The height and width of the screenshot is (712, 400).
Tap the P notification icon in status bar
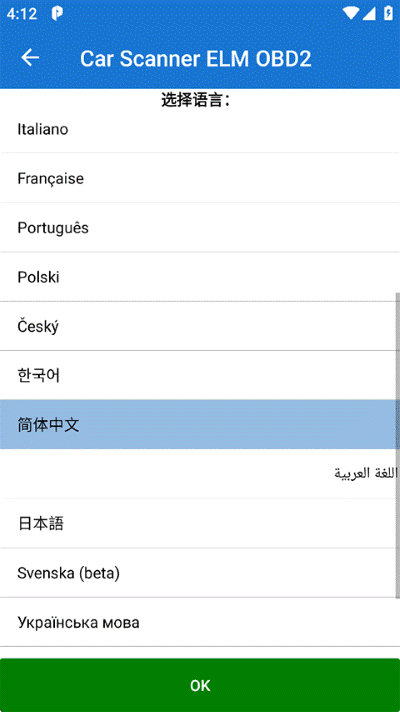coord(57,14)
